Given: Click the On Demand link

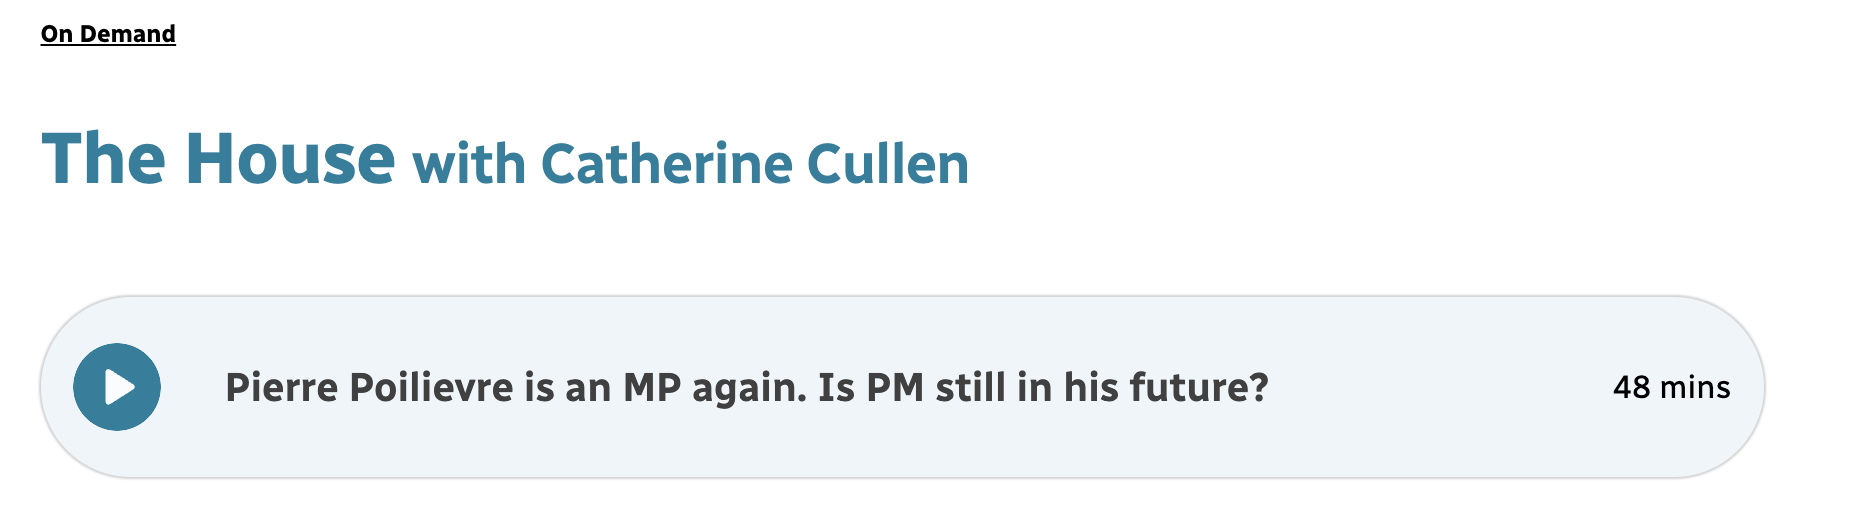Looking at the screenshot, I should click(x=108, y=34).
